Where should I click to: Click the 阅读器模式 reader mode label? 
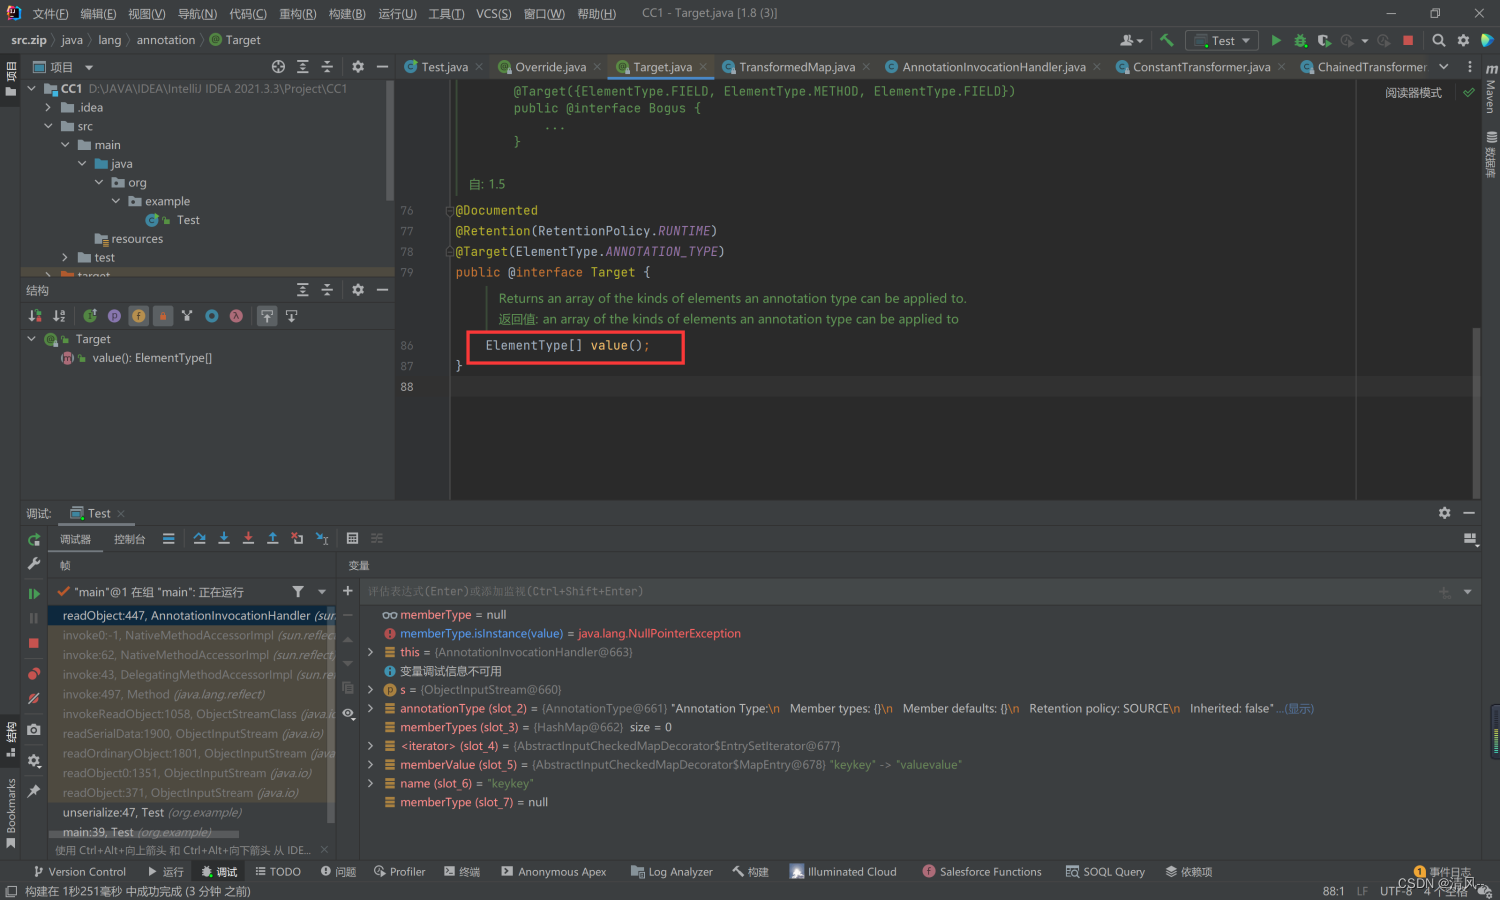tap(1413, 93)
